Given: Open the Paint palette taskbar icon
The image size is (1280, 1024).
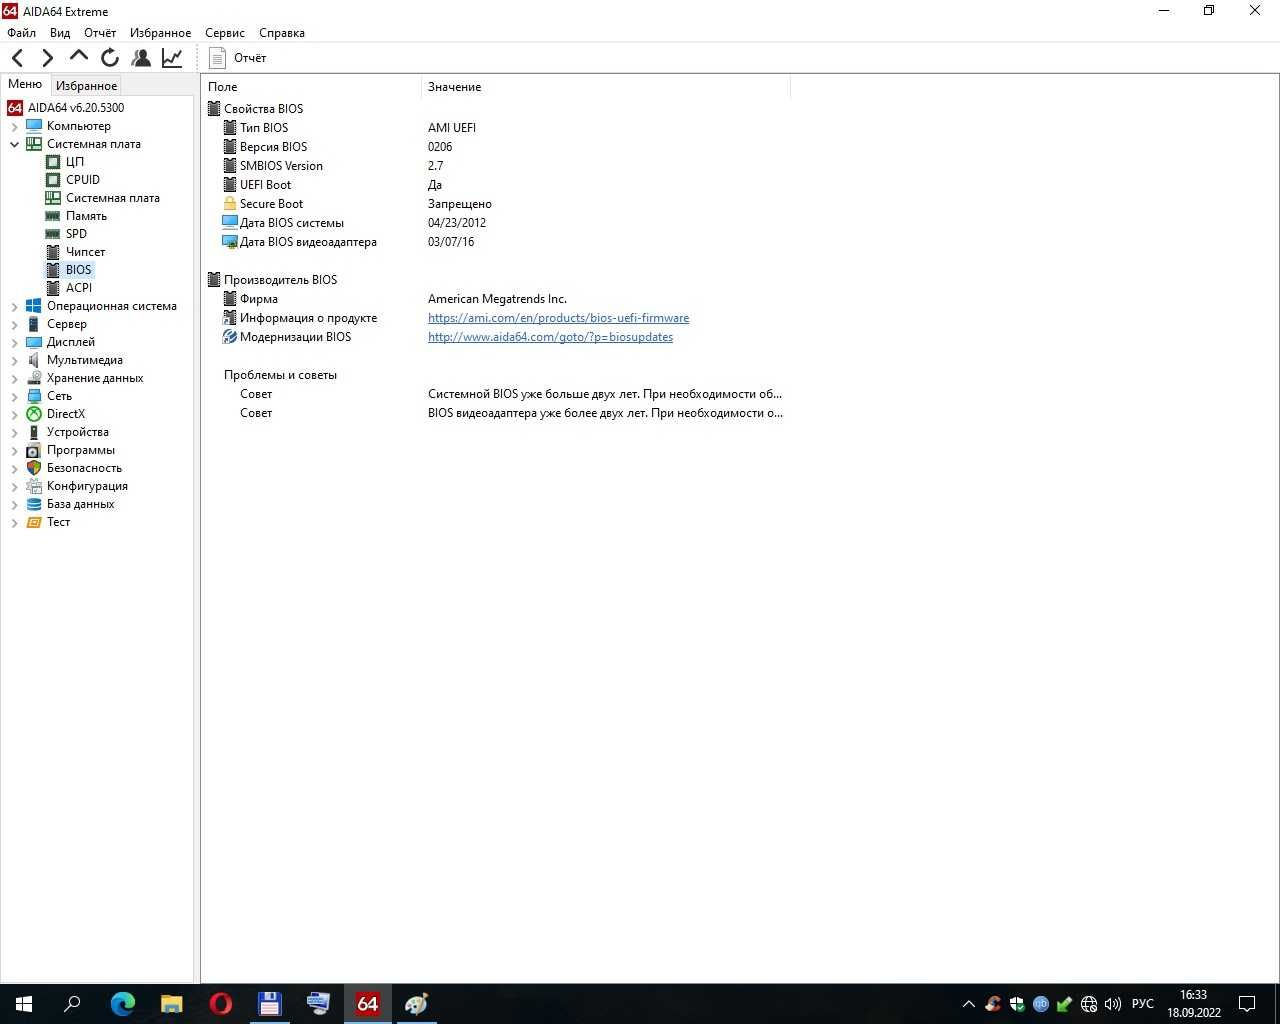Looking at the screenshot, I should pos(417,1004).
